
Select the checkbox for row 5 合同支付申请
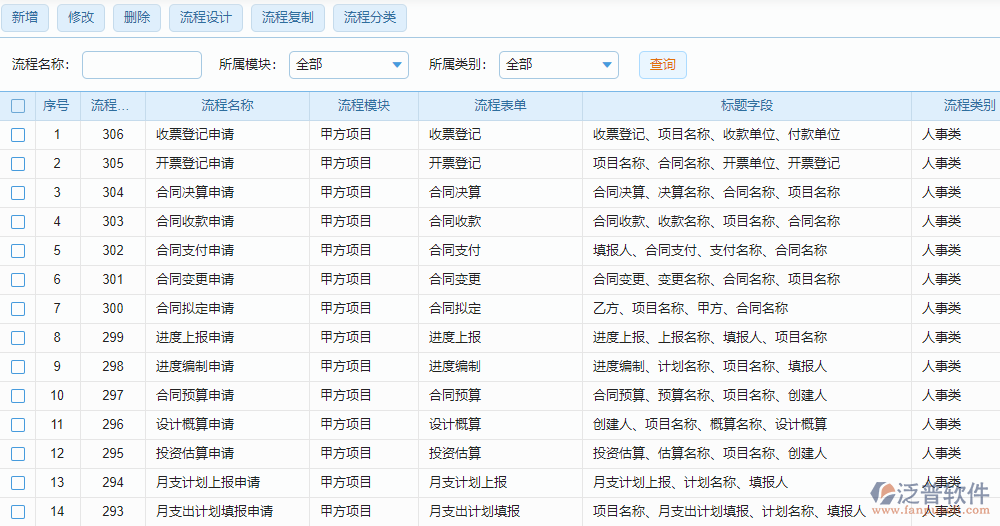(x=18, y=251)
